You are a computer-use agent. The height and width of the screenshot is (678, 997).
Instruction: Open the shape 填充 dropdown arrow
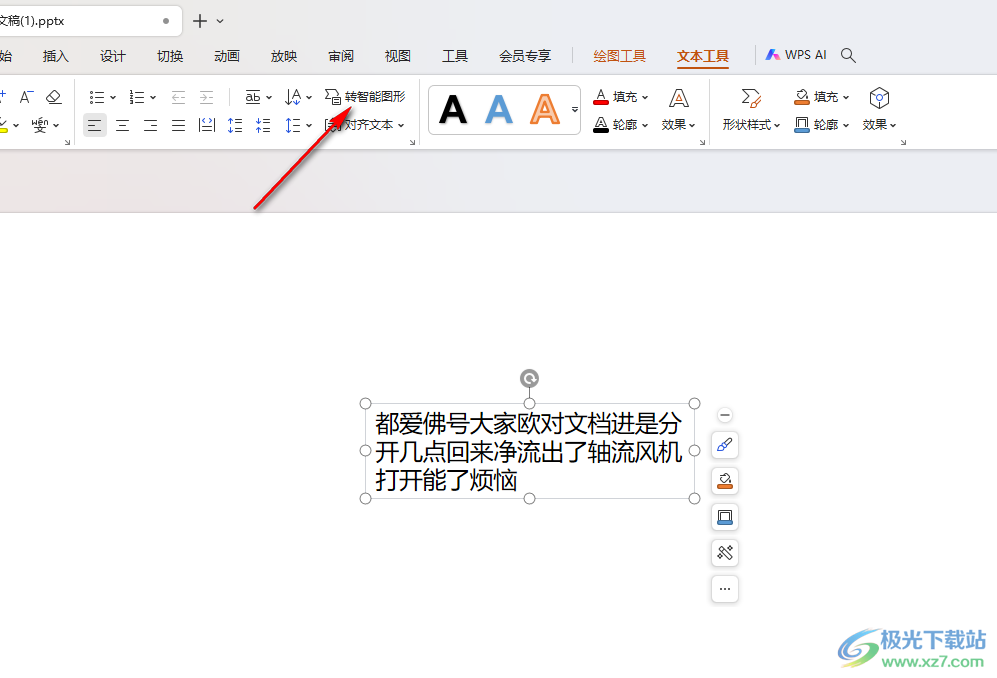pyautogui.click(x=846, y=97)
